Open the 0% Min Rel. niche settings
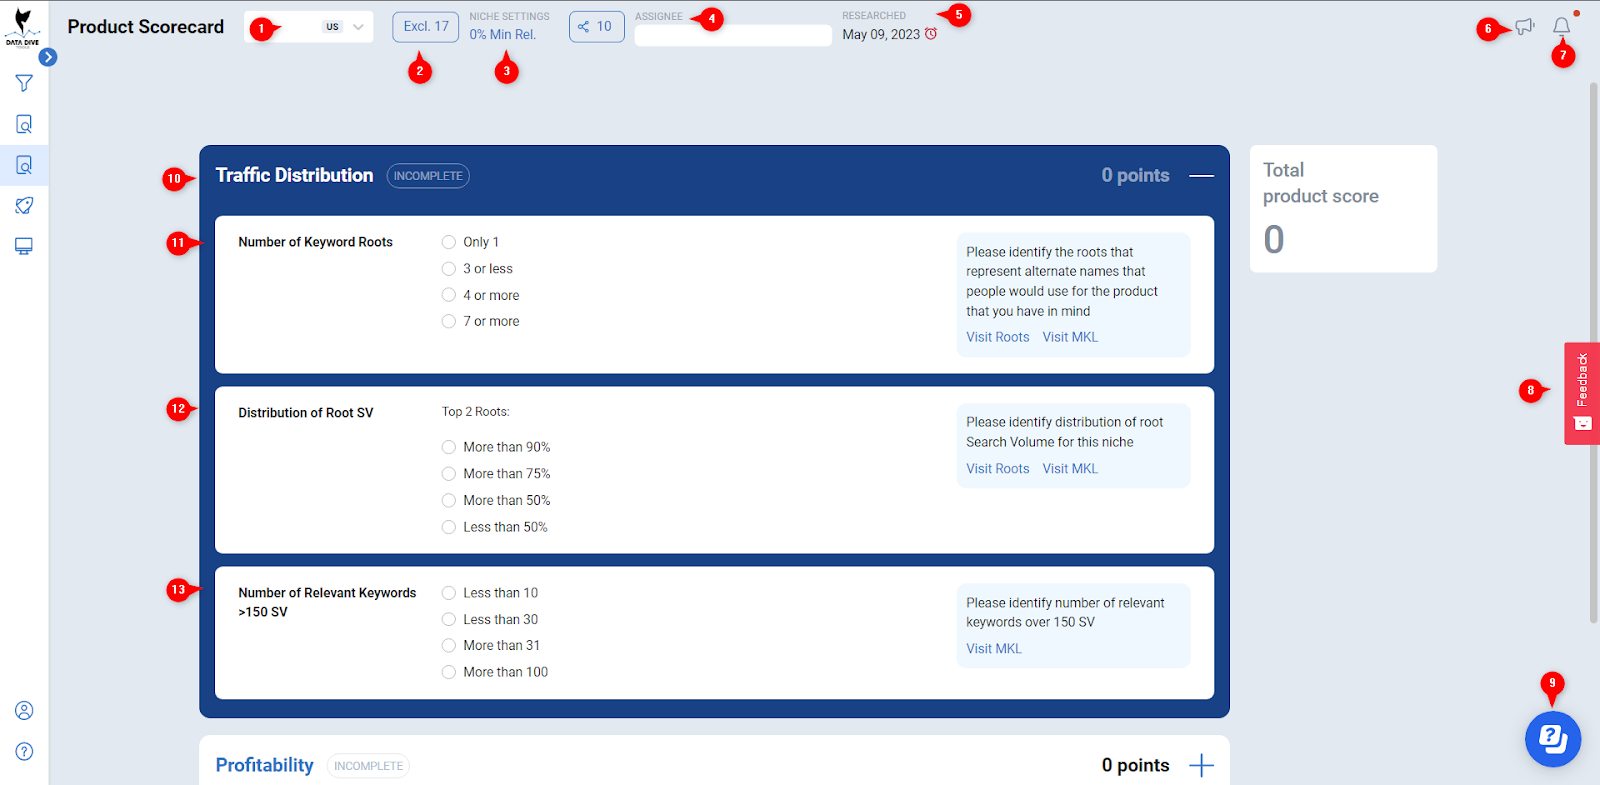This screenshot has width=1600, height=785. click(503, 34)
